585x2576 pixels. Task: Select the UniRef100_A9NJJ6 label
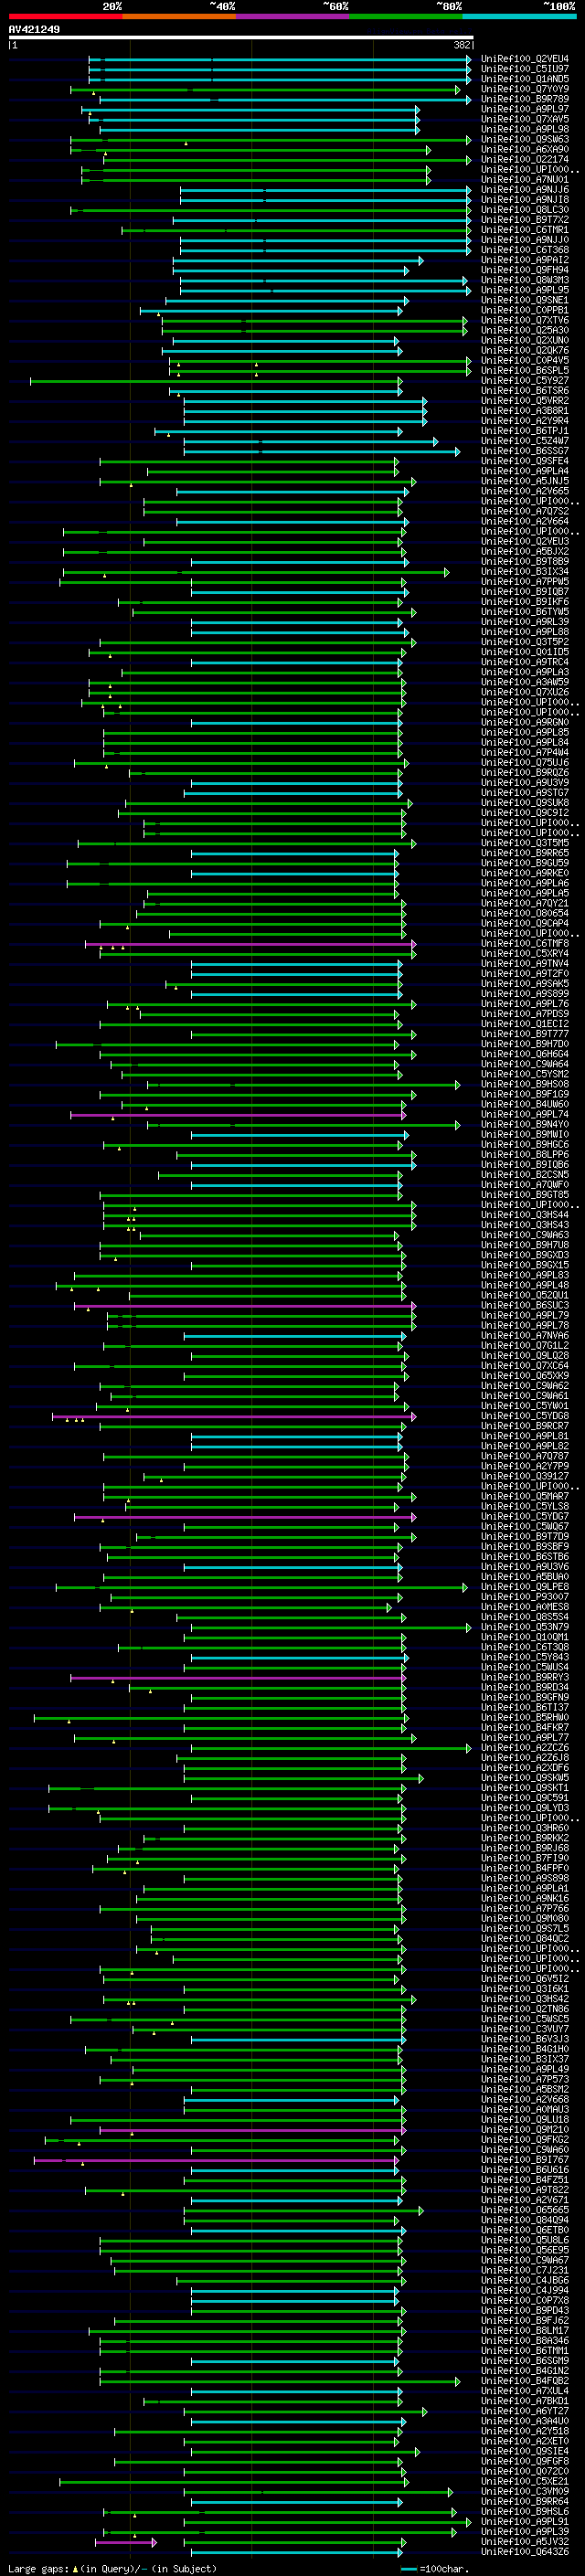525,190
